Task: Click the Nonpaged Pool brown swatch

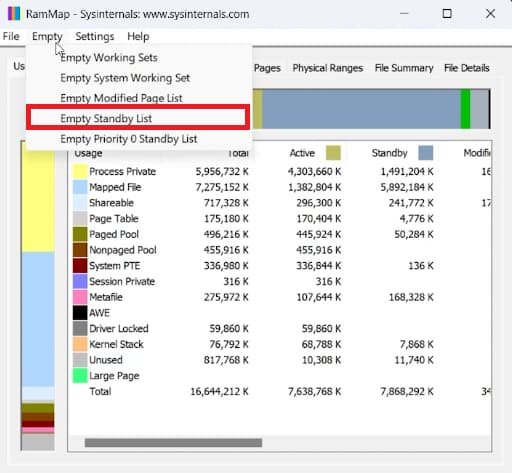Action: pyautogui.click(x=80, y=250)
